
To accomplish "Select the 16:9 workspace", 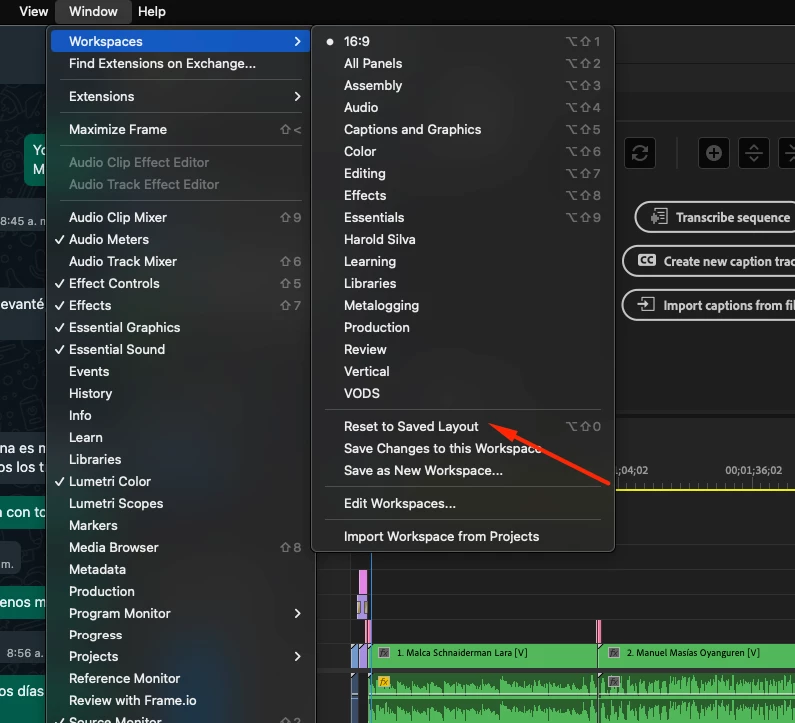I will [x=463, y=42].
